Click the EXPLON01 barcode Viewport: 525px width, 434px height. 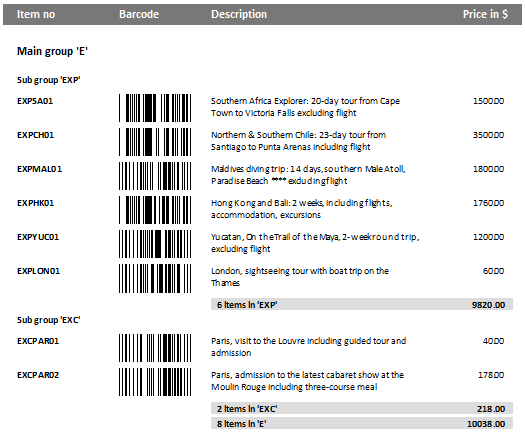(x=155, y=278)
